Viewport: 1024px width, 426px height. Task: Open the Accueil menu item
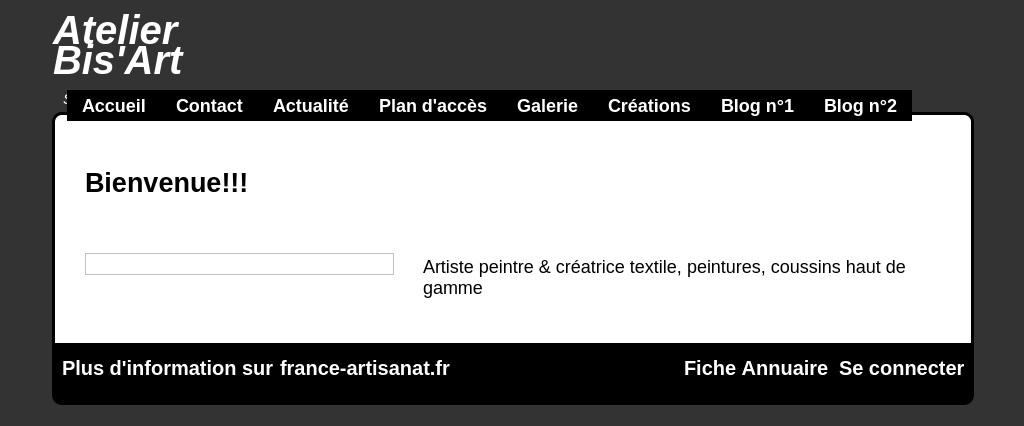coord(114,106)
